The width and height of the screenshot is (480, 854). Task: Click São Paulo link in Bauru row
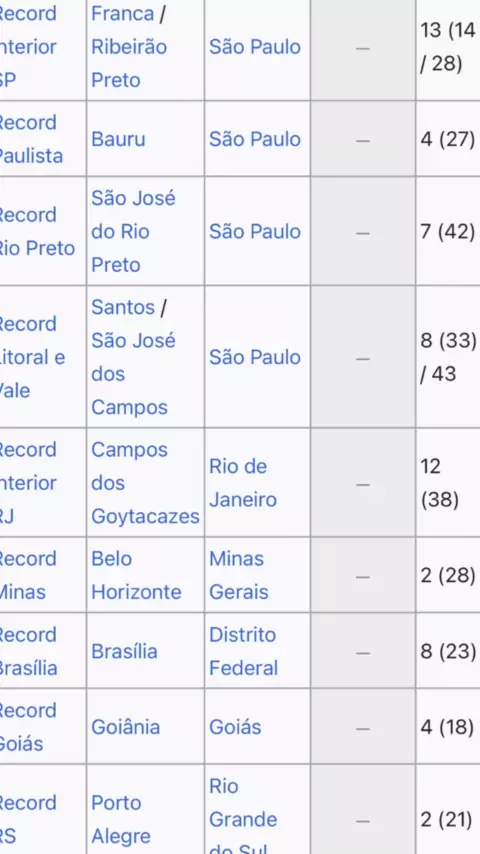(x=255, y=139)
